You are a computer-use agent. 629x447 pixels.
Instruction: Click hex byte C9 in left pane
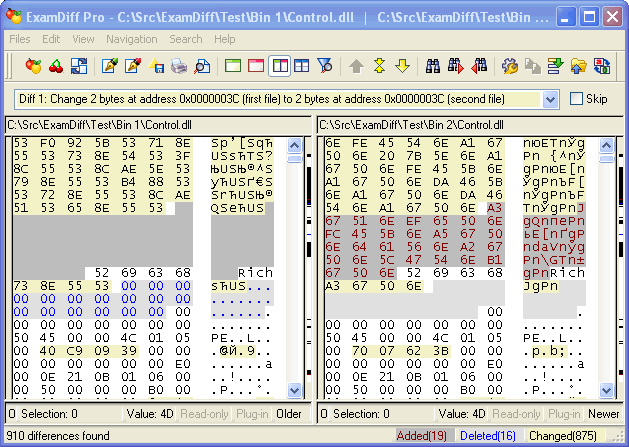pos(75,351)
